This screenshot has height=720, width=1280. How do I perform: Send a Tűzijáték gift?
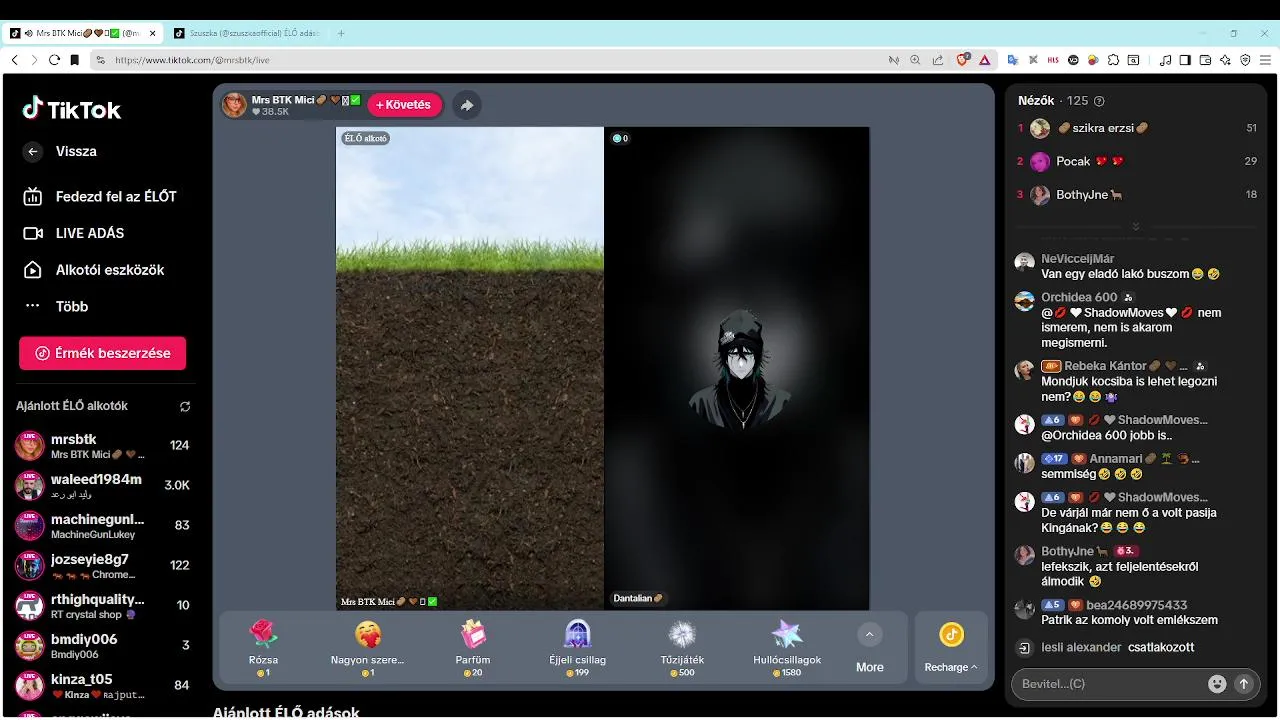pyautogui.click(x=683, y=648)
